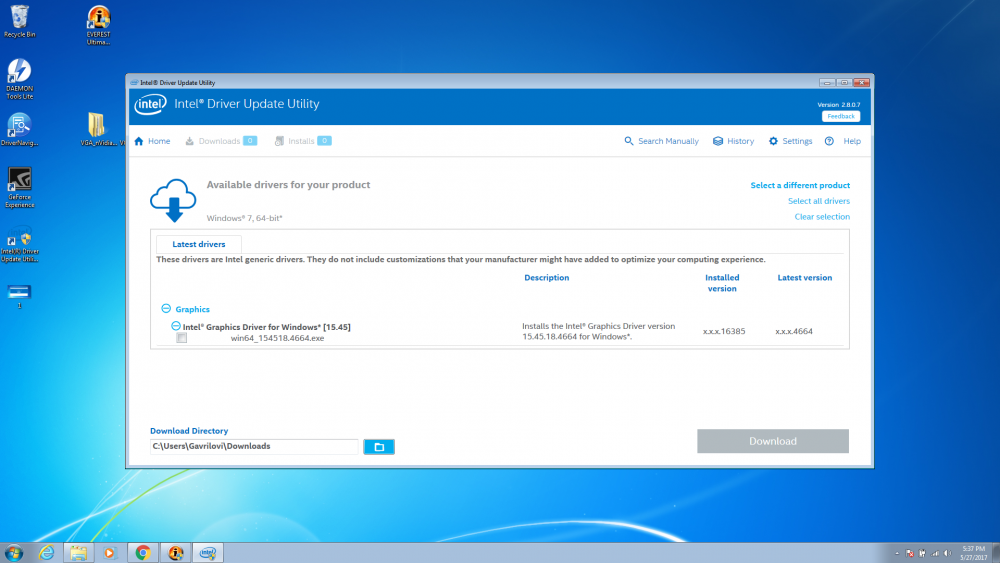Click the Download button
The width and height of the screenshot is (1000, 563).
[x=772, y=441]
